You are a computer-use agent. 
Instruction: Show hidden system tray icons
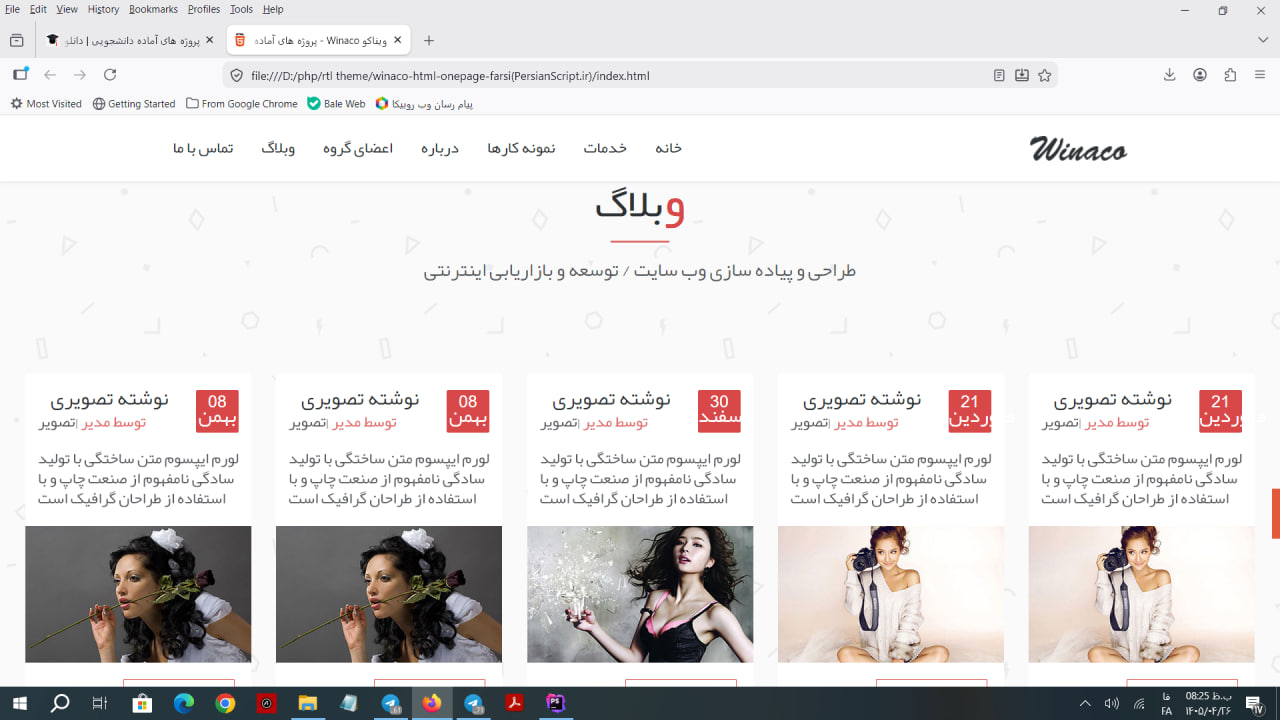pyautogui.click(x=1085, y=704)
